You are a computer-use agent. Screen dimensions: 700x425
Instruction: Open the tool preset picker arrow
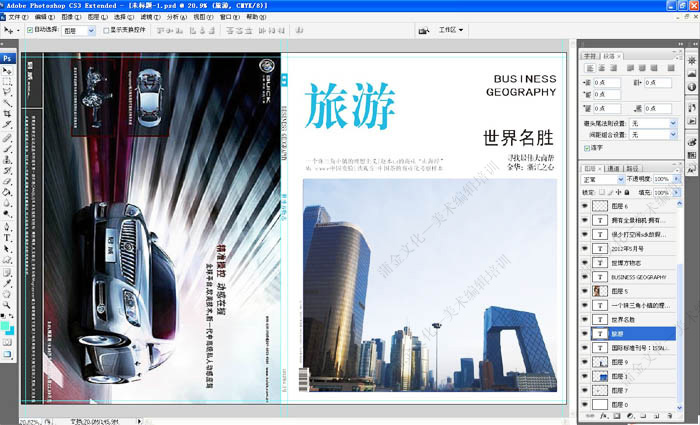click(x=18, y=30)
